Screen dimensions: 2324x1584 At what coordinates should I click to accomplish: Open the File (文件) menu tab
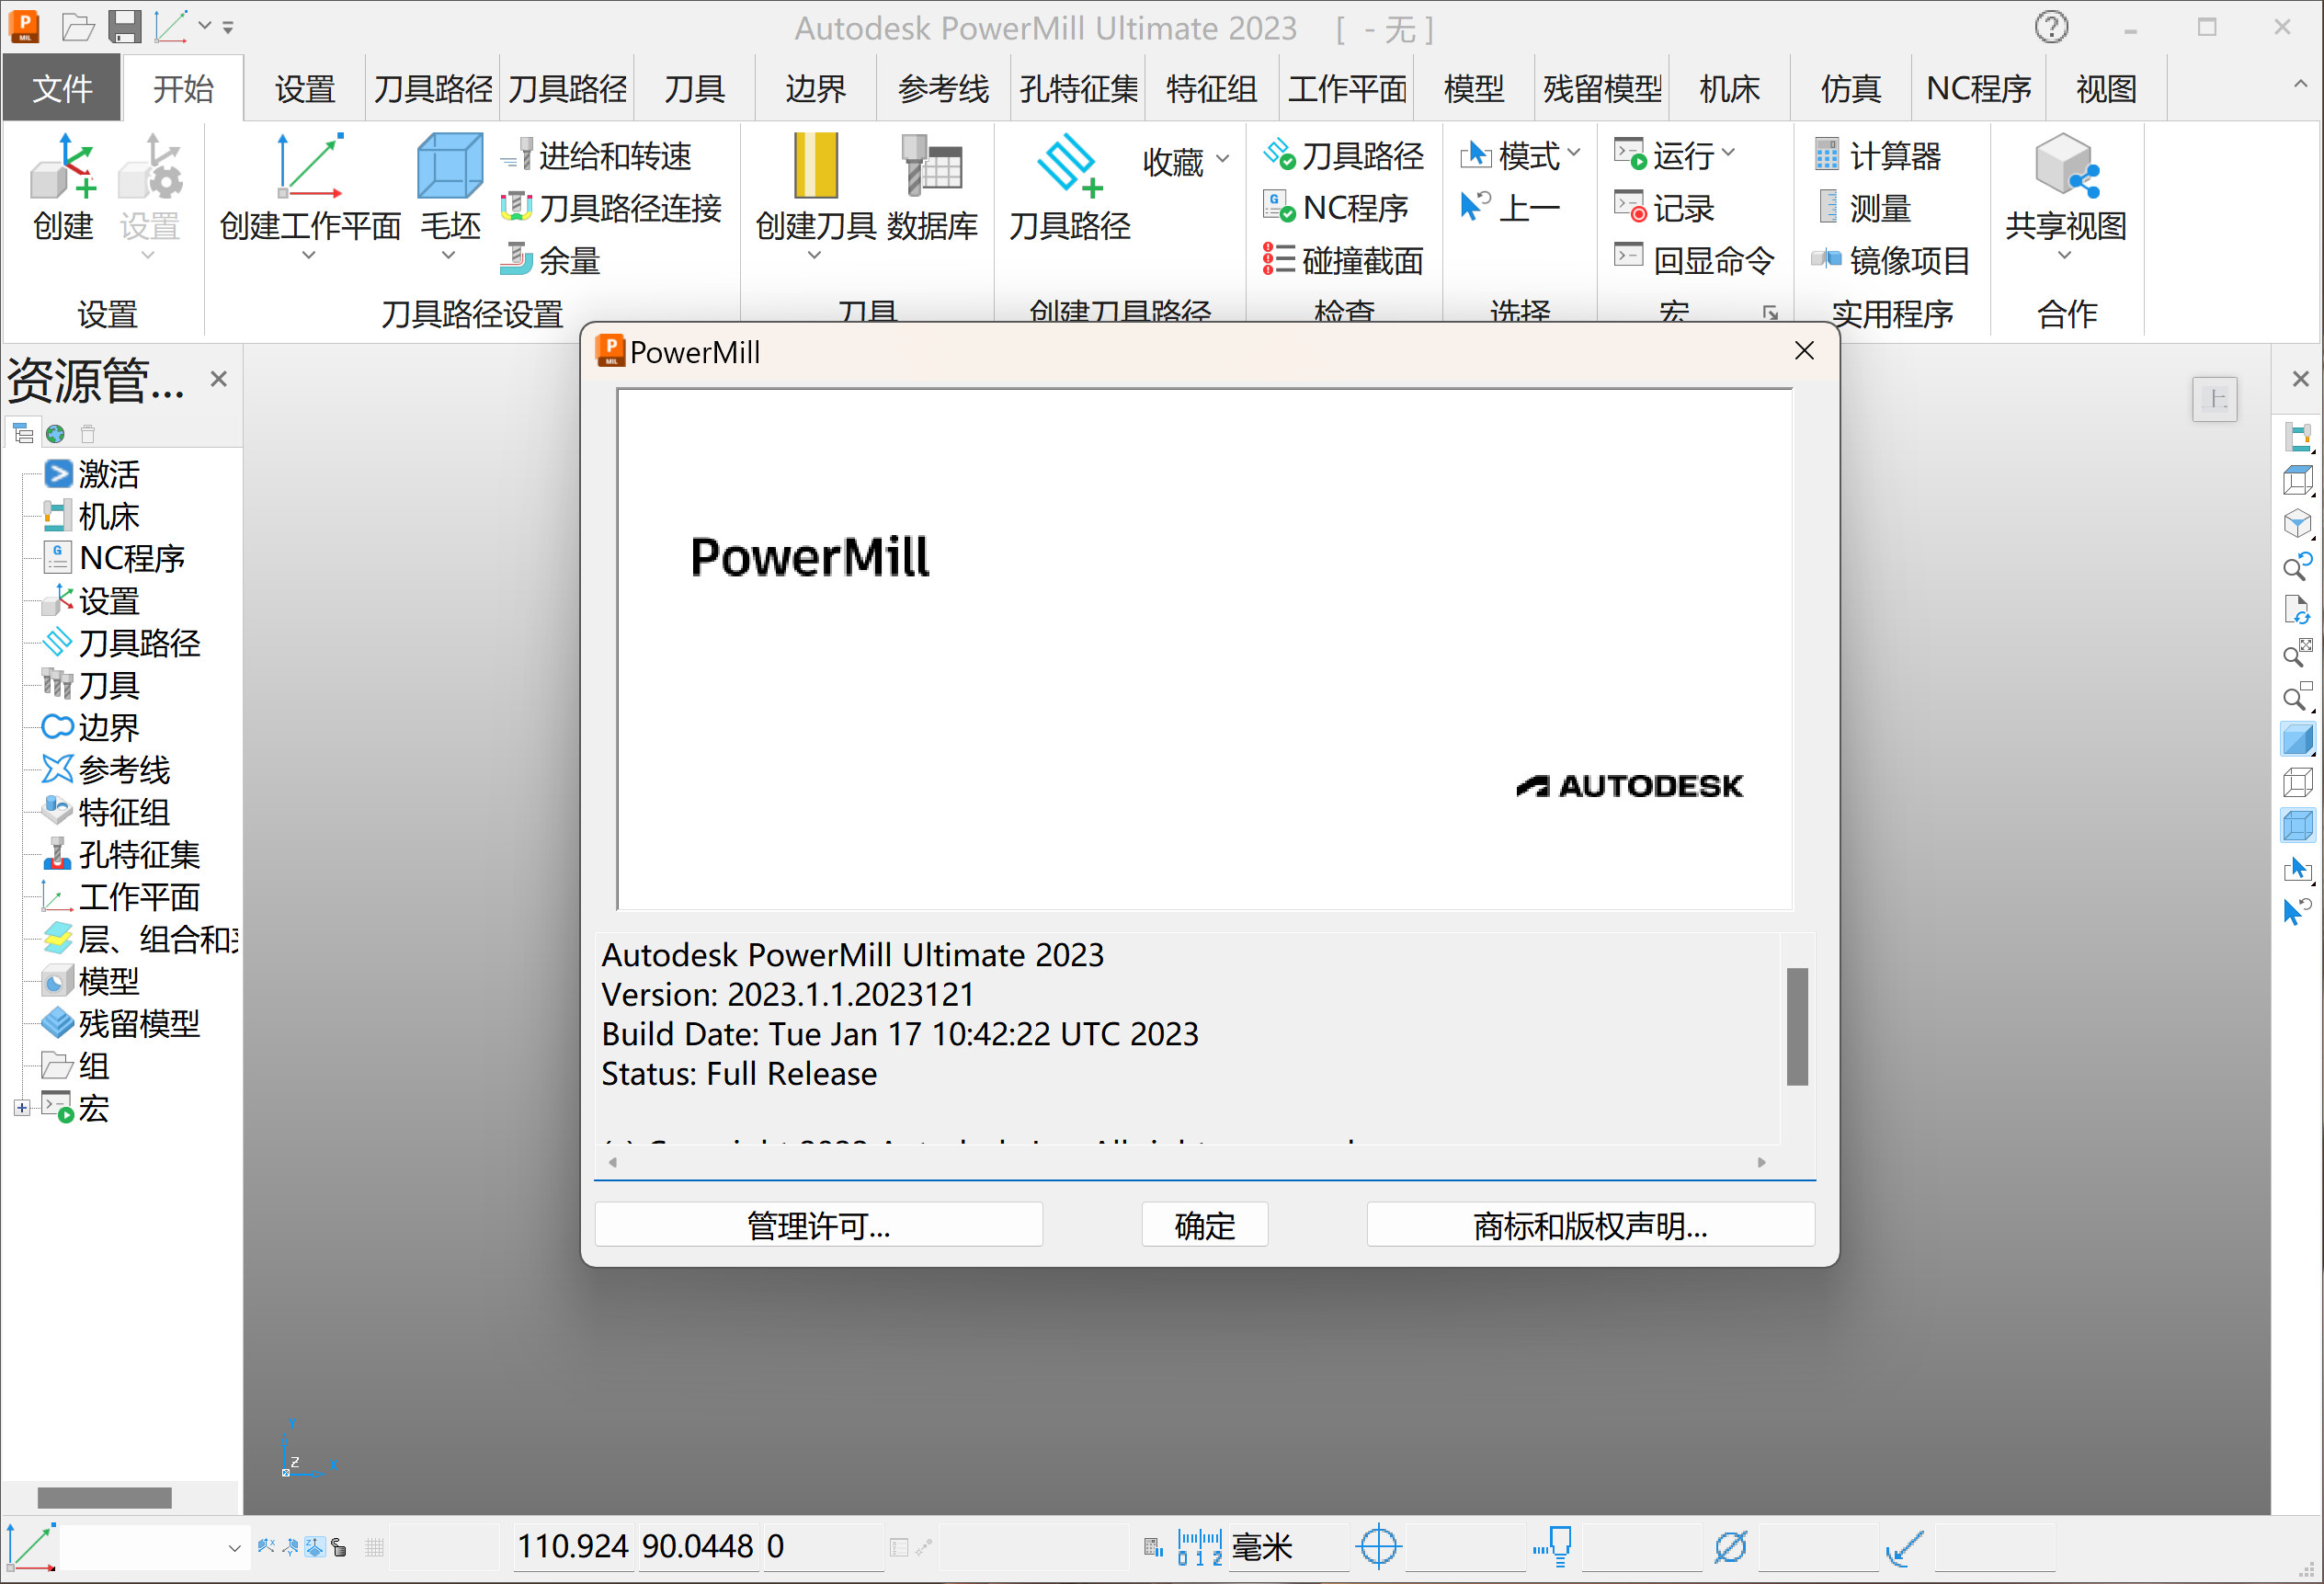[62, 89]
